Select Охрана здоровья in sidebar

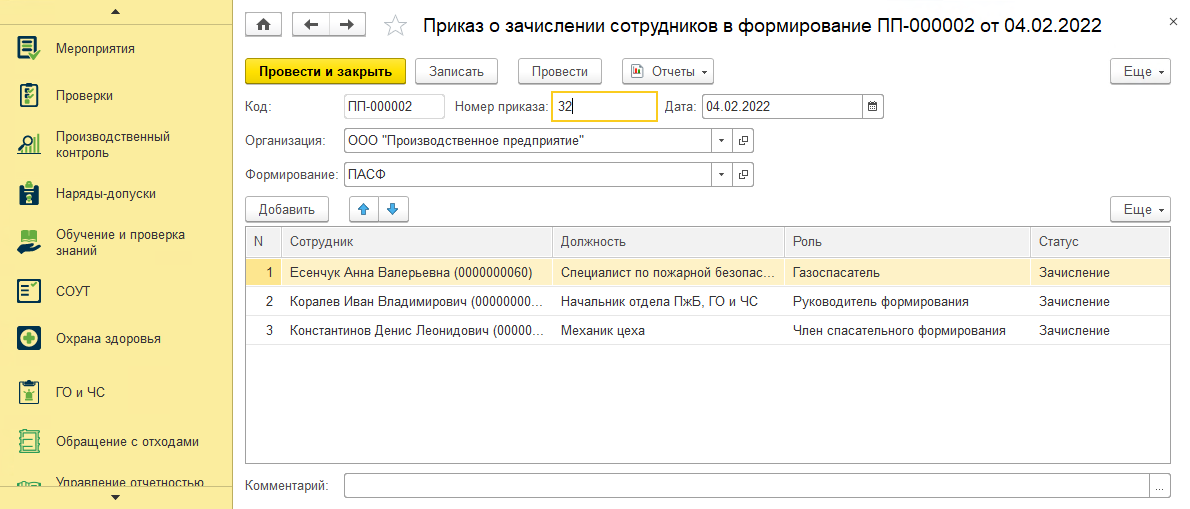(x=109, y=338)
